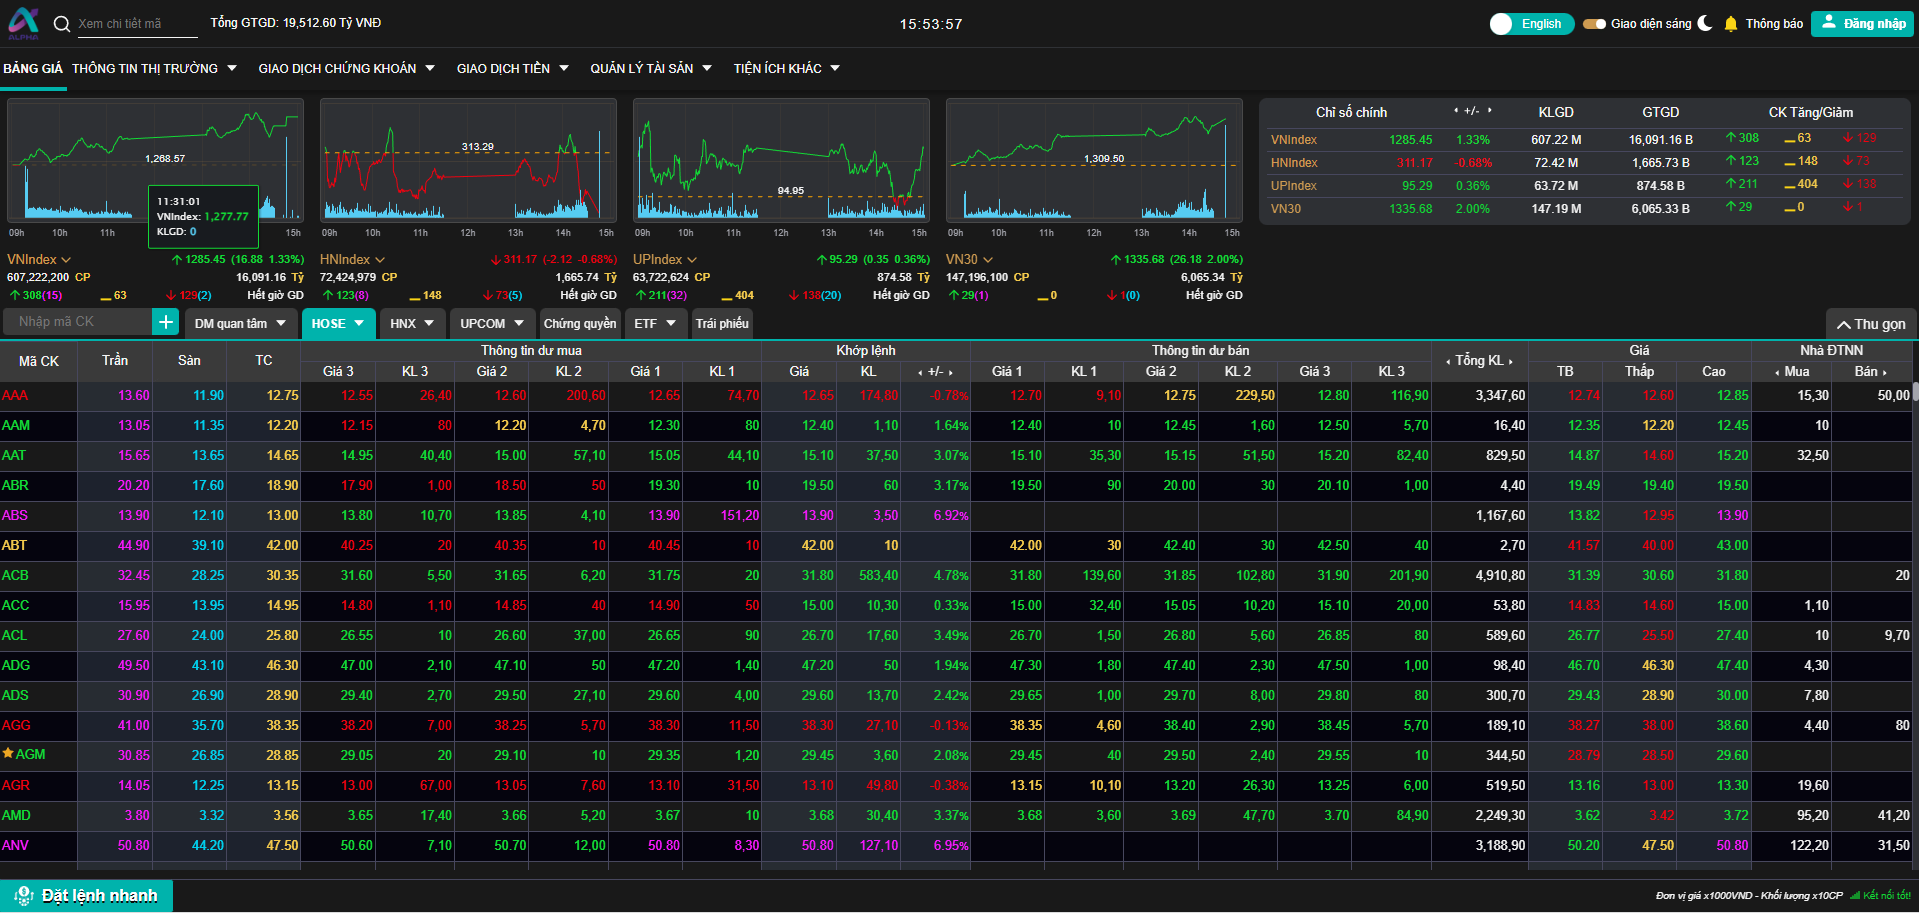Click the Thông báo label
Image resolution: width=1919 pixels, height=913 pixels.
click(1774, 24)
